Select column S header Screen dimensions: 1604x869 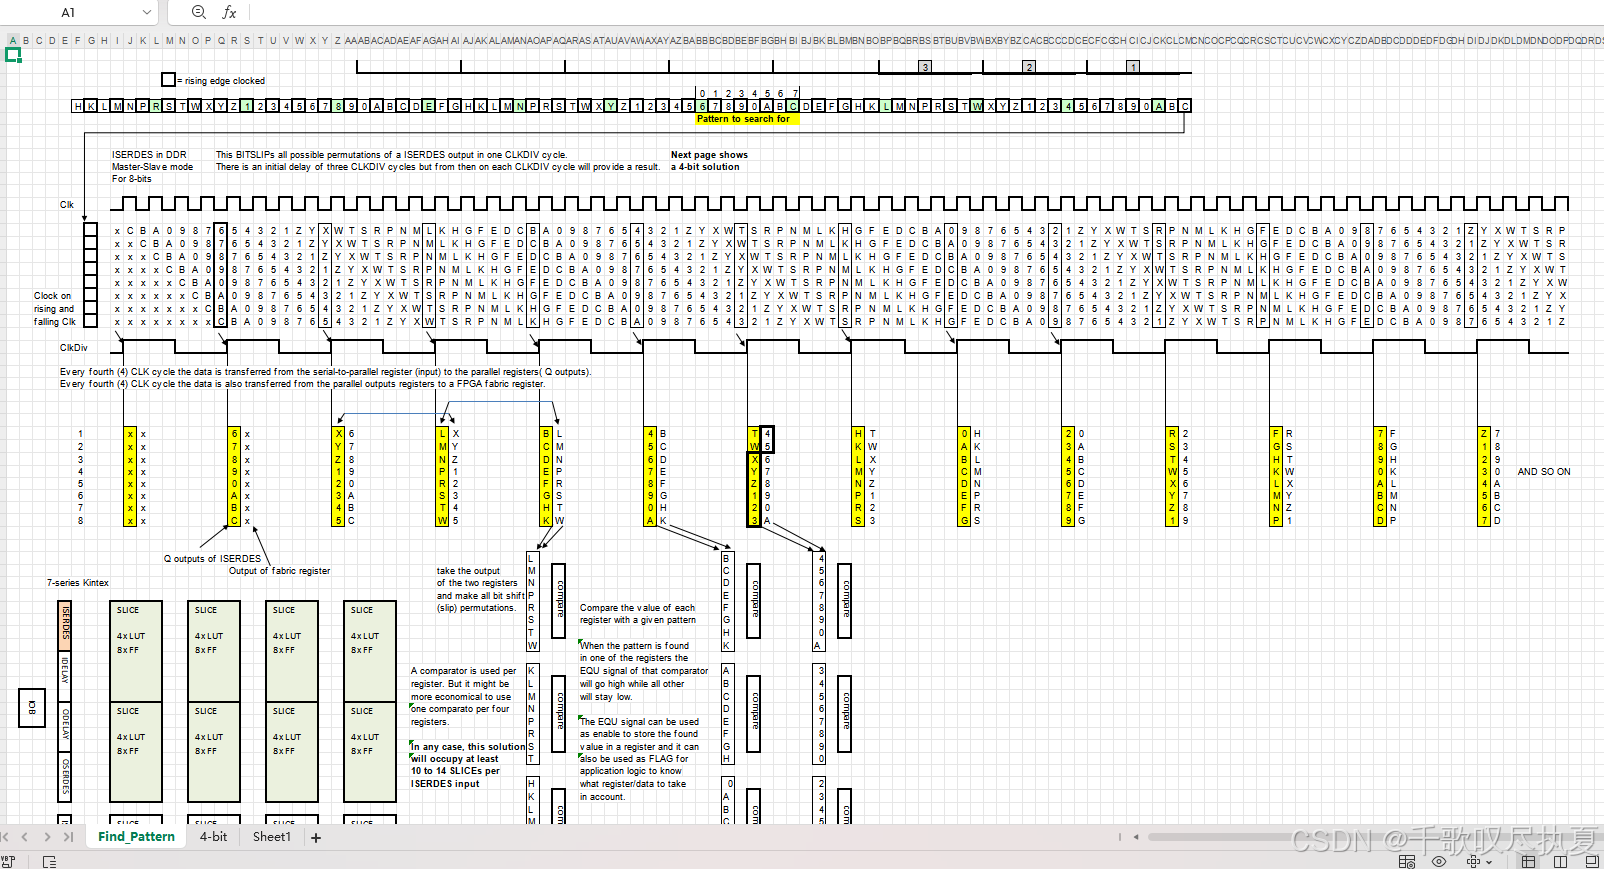pyautogui.click(x=247, y=40)
